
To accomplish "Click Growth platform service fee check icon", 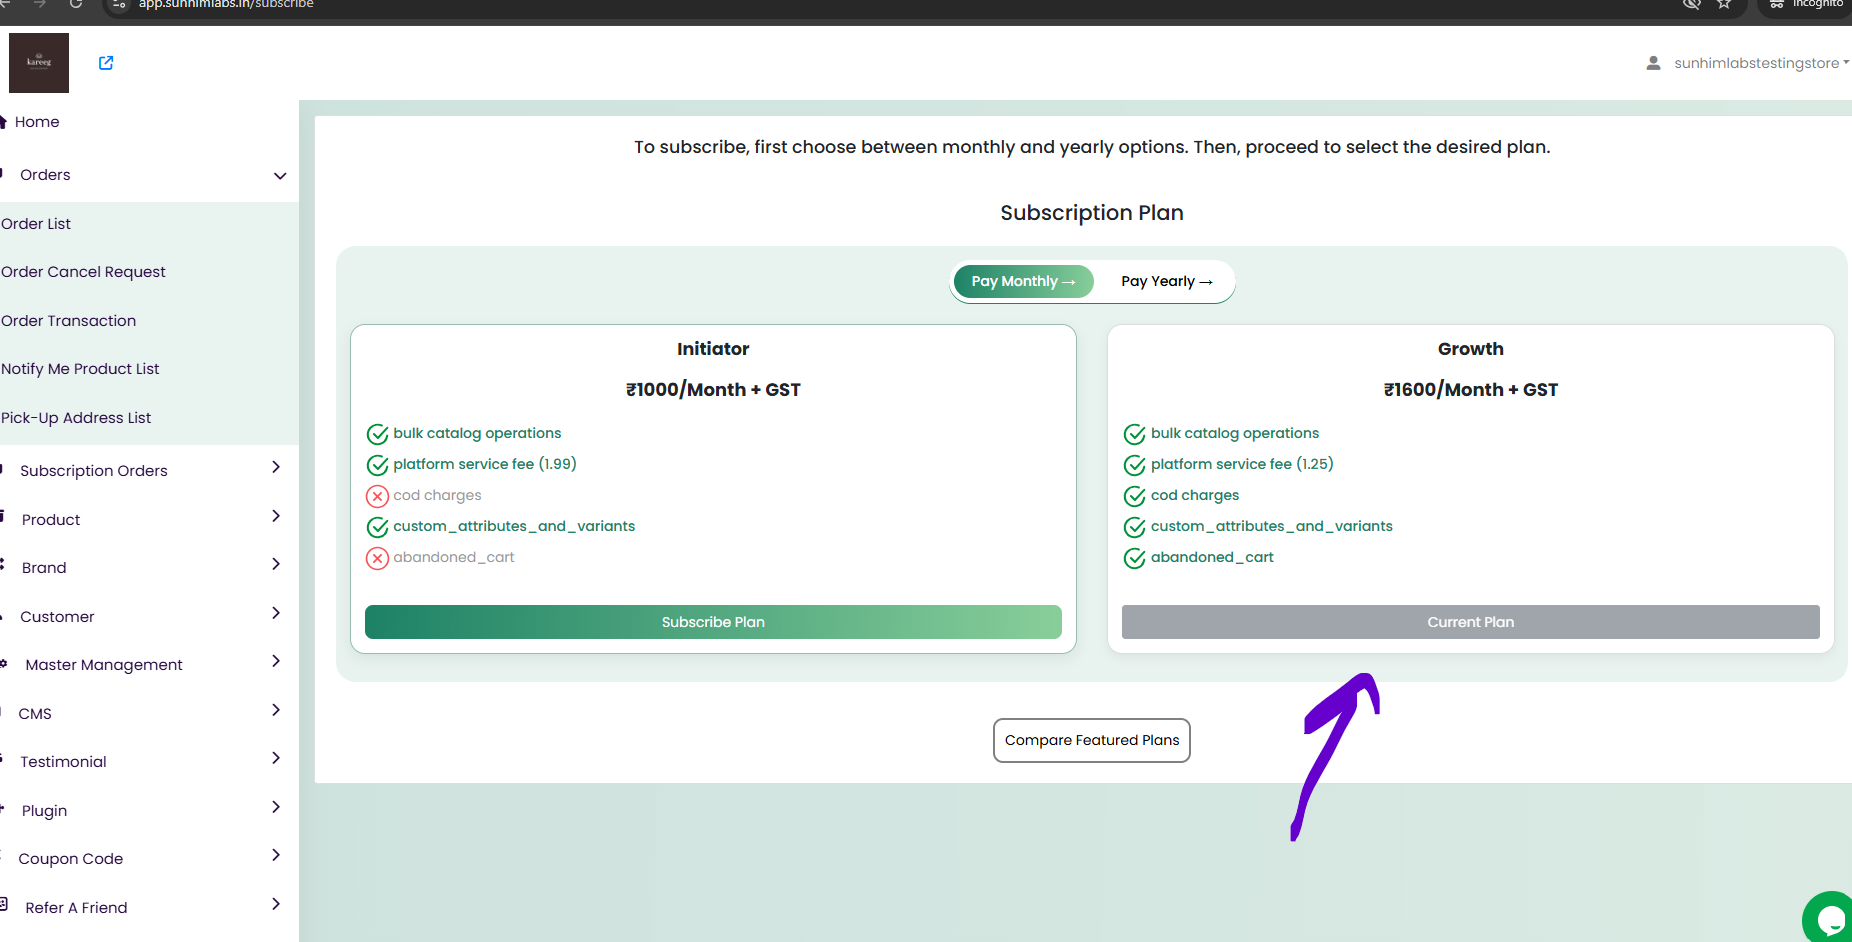I will (x=1134, y=465).
